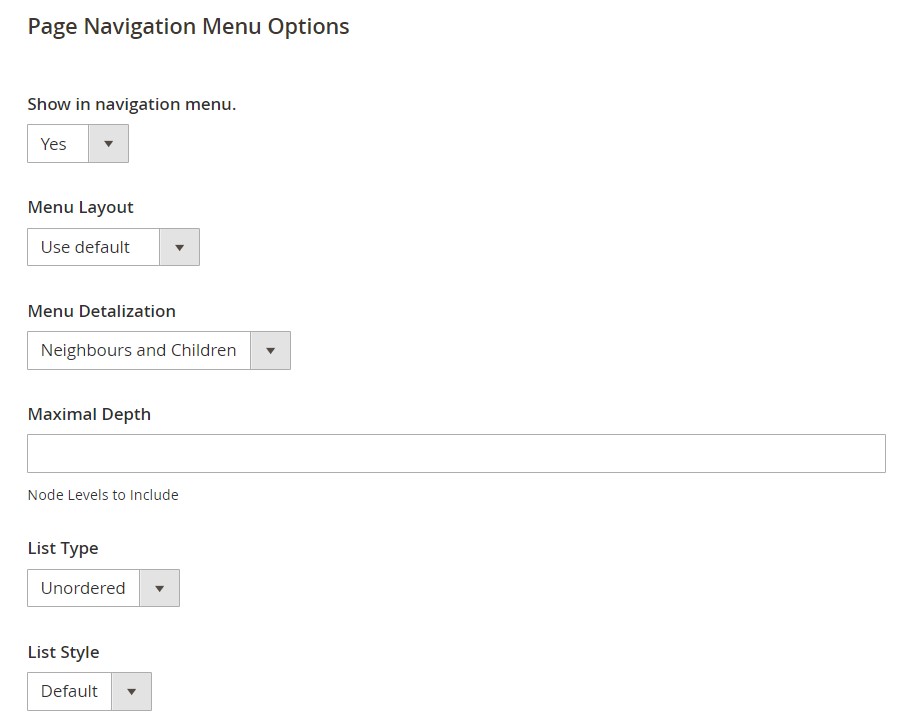Click the List Style dropdown arrow
Image resolution: width=905 pixels, height=718 pixels.
[x=131, y=692]
